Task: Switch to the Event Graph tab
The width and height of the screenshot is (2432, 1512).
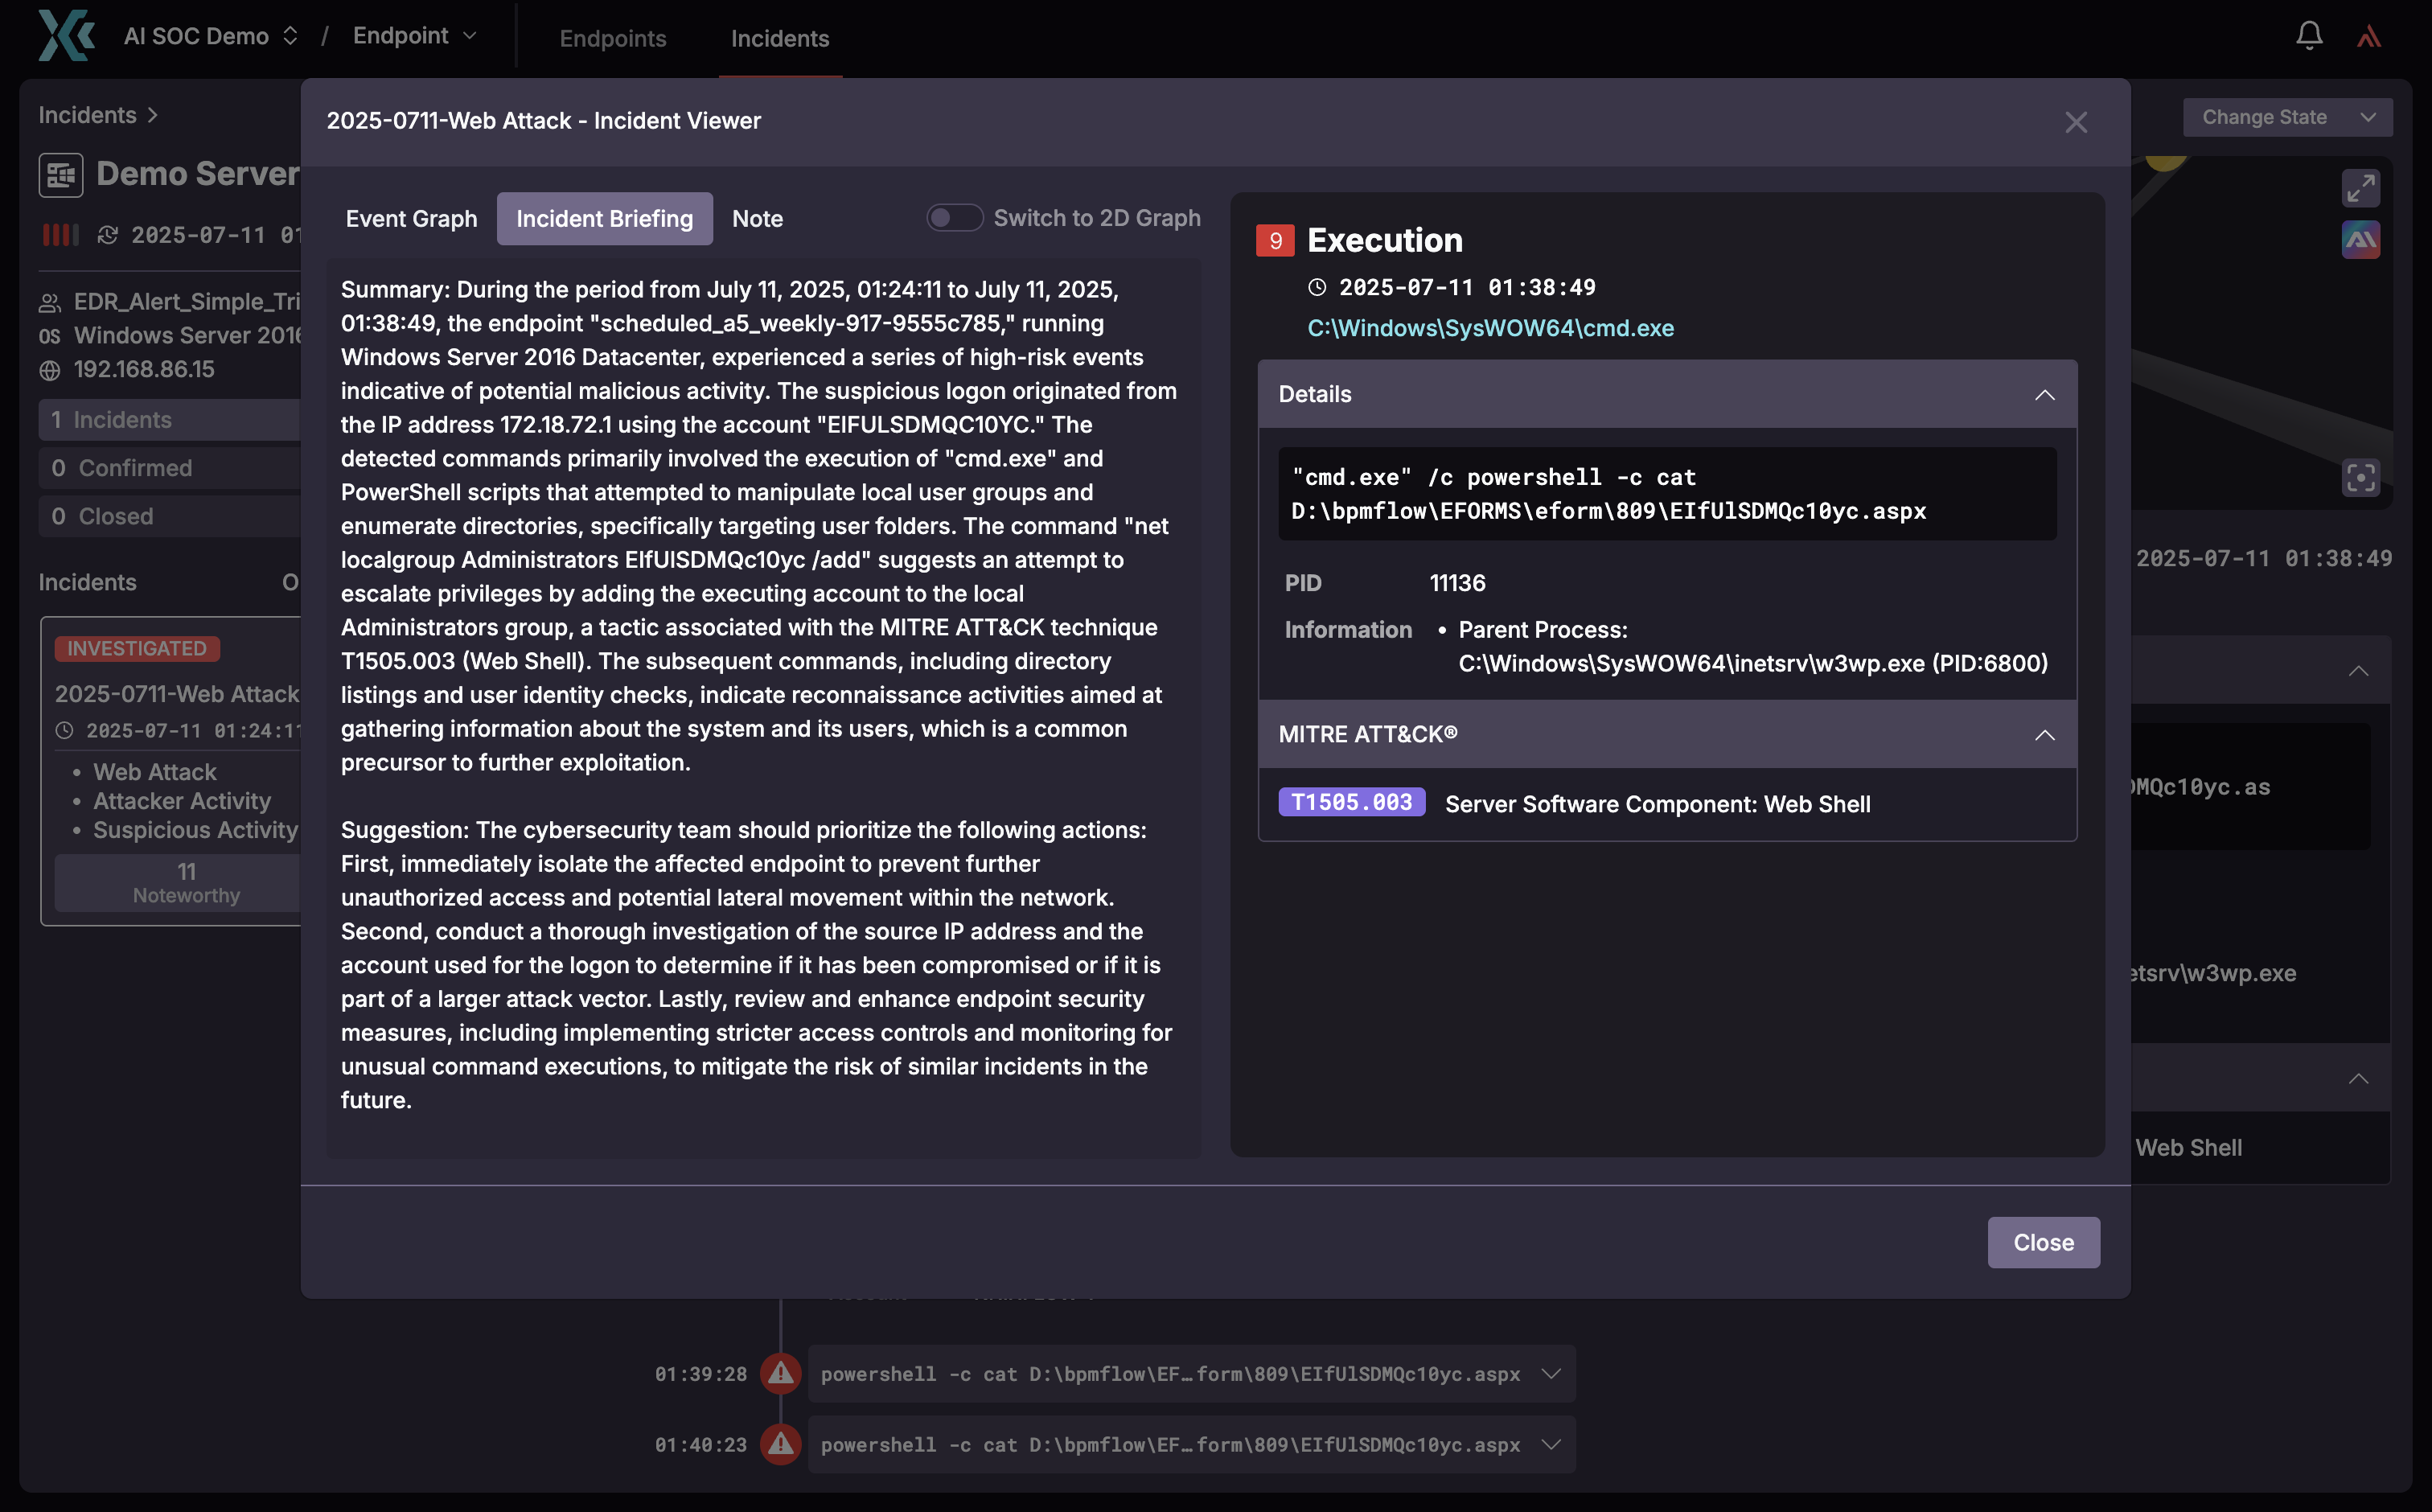Action: pyautogui.click(x=411, y=218)
